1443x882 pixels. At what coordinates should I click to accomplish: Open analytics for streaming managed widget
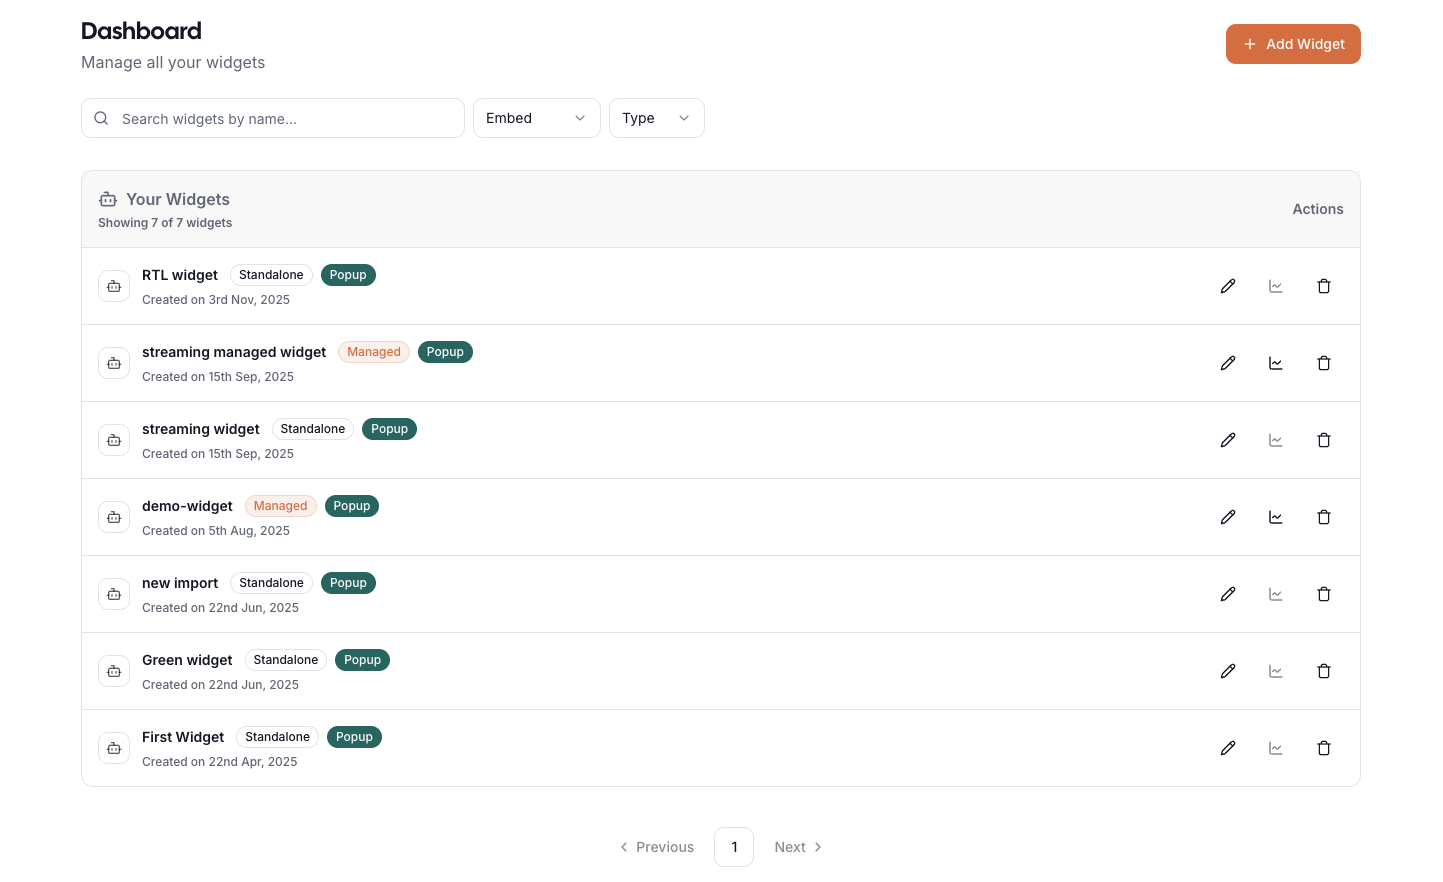(1276, 363)
